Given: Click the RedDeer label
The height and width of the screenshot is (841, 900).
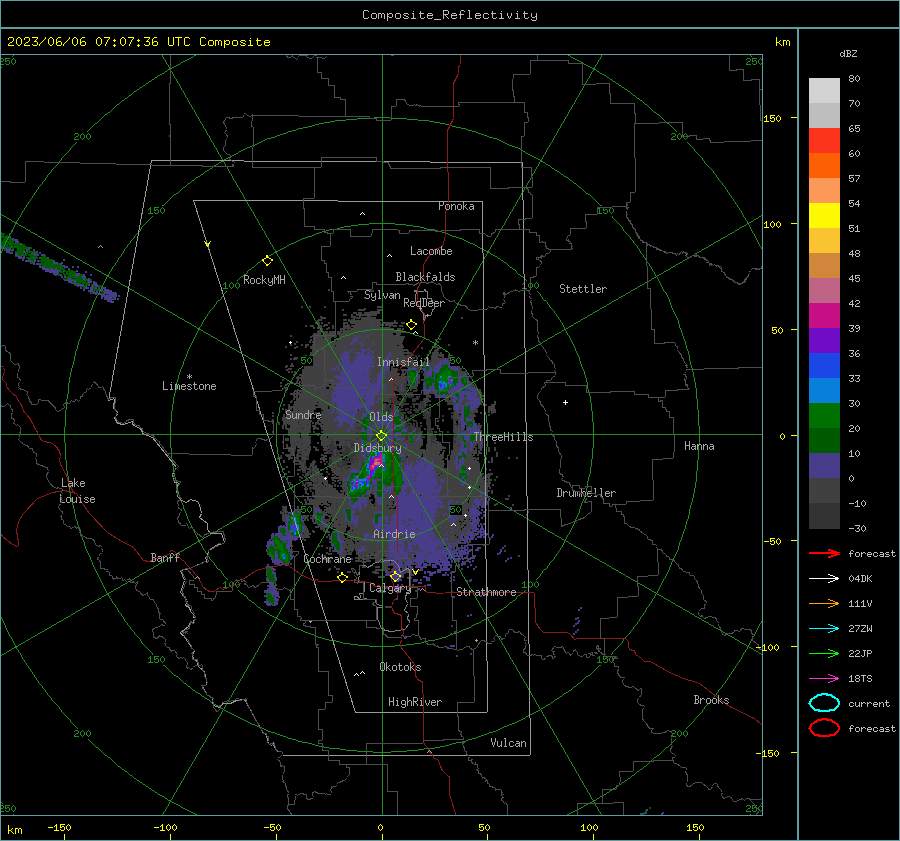Looking at the screenshot, I should [x=424, y=303].
